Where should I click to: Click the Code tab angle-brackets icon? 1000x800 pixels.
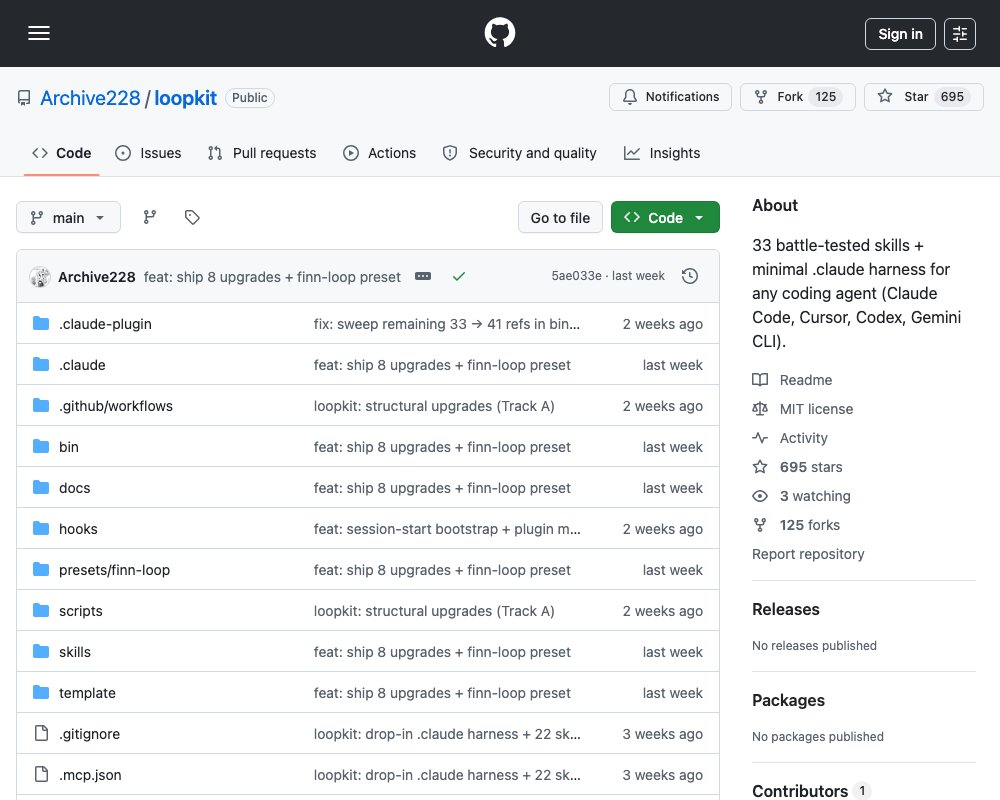(x=40, y=153)
